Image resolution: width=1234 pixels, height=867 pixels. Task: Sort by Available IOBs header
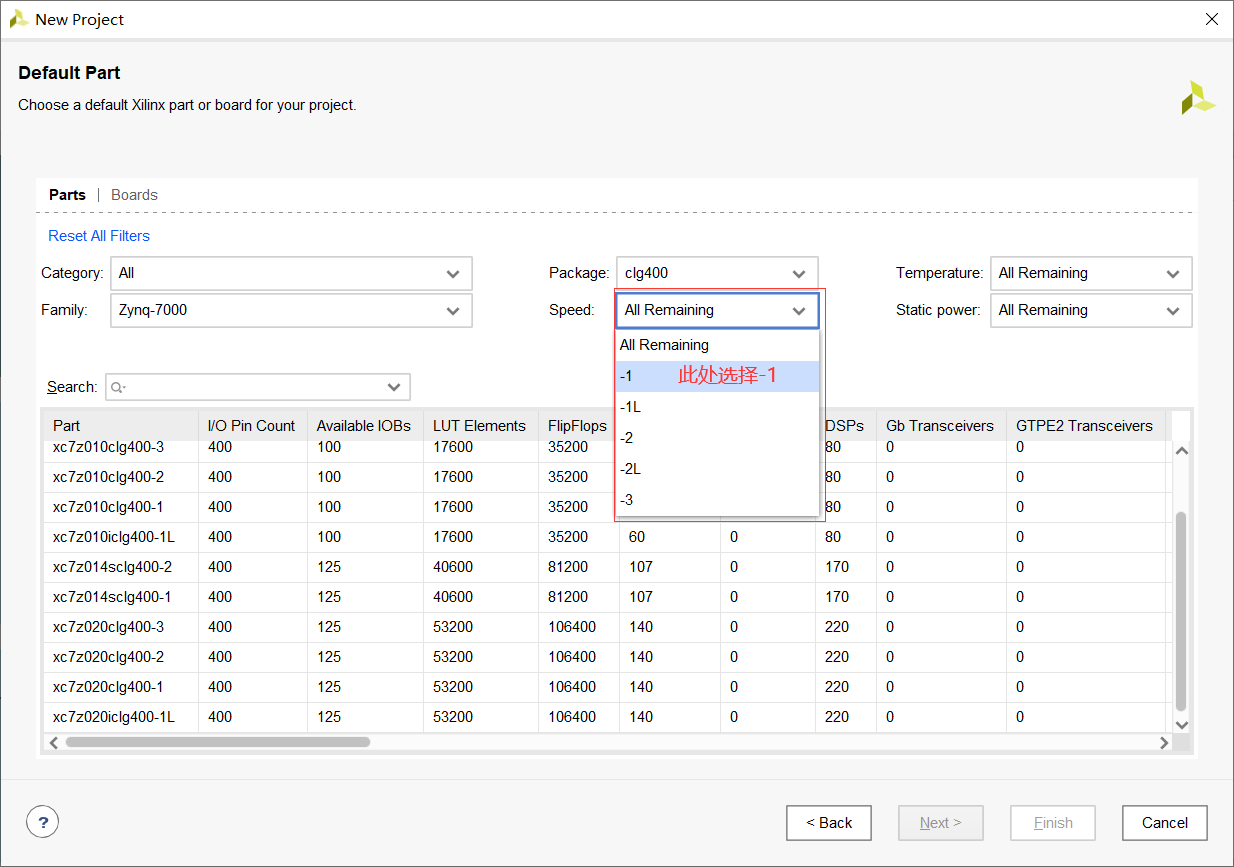(x=365, y=426)
